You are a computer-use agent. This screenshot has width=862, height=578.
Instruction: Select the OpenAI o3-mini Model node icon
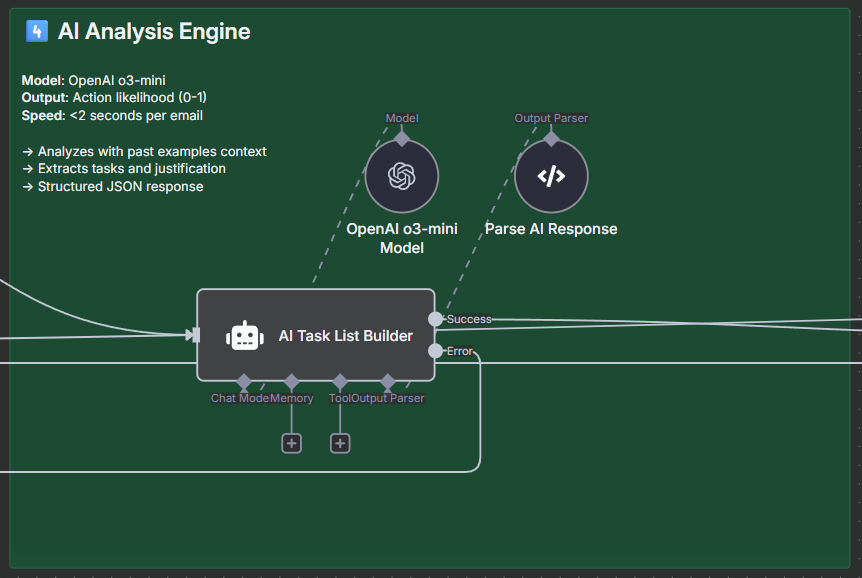(x=402, y=176)
